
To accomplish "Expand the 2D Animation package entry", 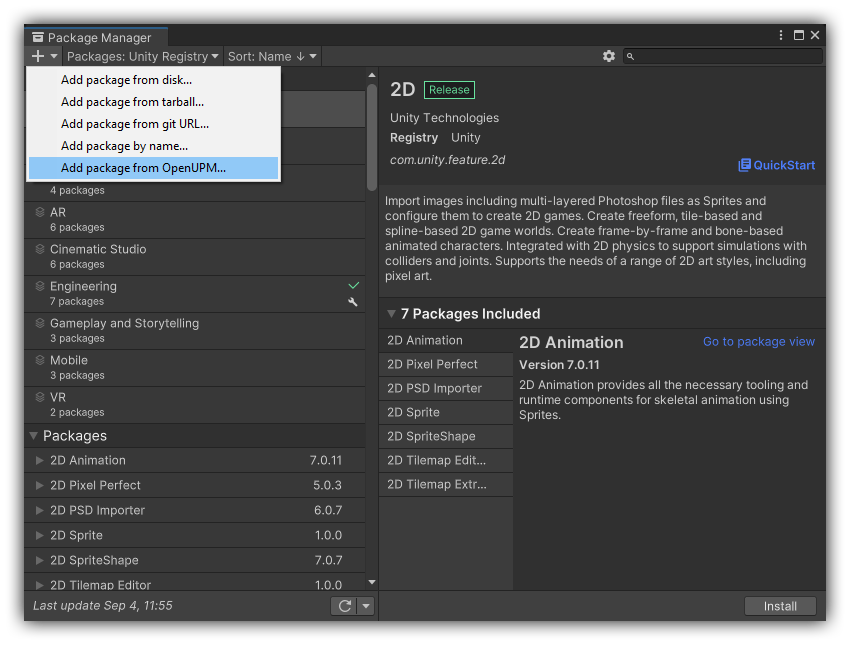I will 38,461.
